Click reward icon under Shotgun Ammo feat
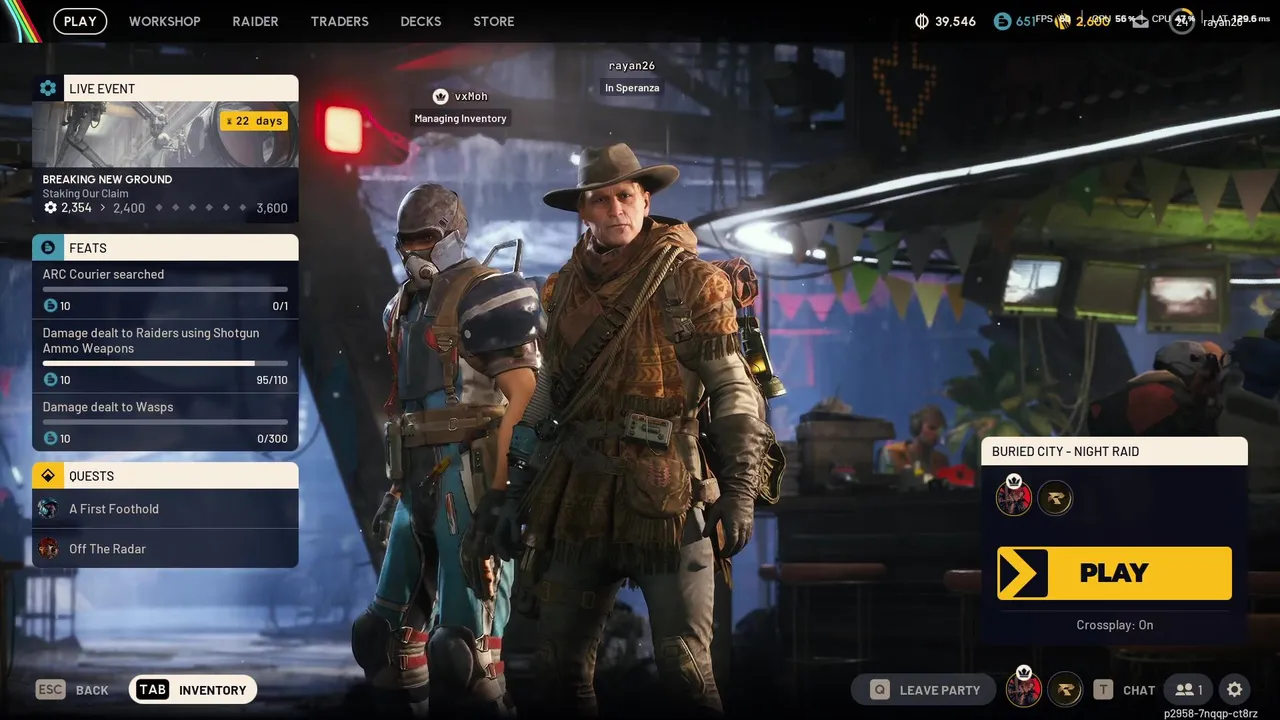Viewport: 1280px width, 720px height. (50, 380)
